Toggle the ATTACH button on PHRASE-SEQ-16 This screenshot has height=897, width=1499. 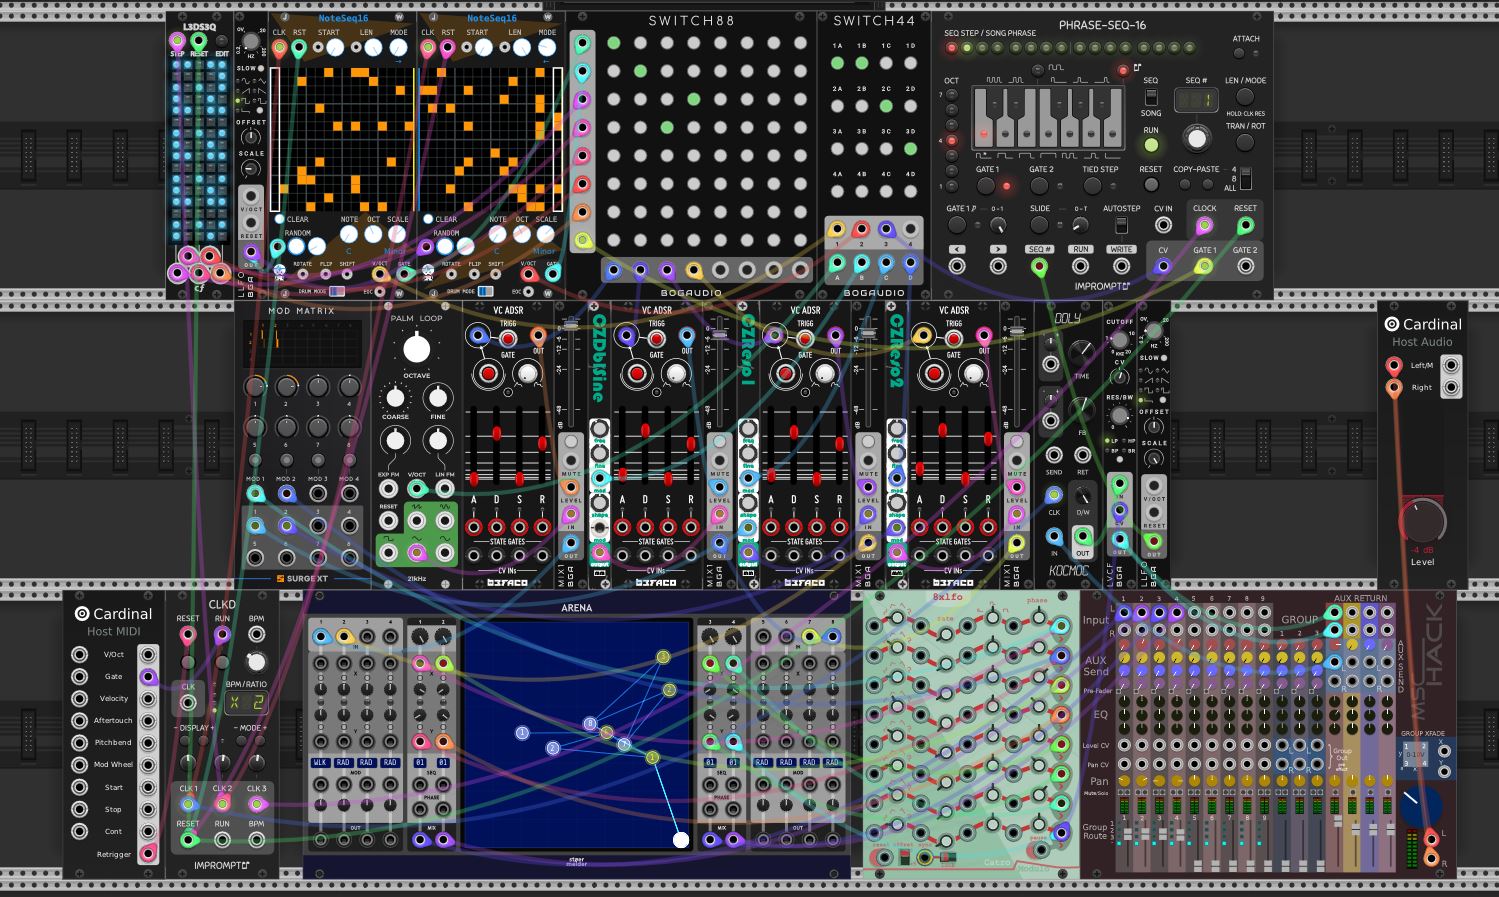pyautogui.click(x=1240, y=53)
